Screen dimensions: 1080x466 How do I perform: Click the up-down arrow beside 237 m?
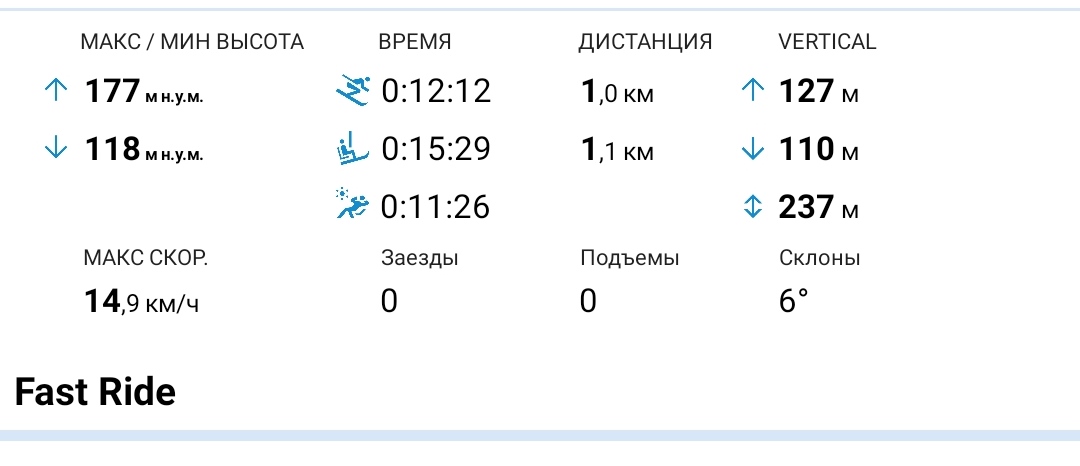pyautogui.click(x=752, y=207)
